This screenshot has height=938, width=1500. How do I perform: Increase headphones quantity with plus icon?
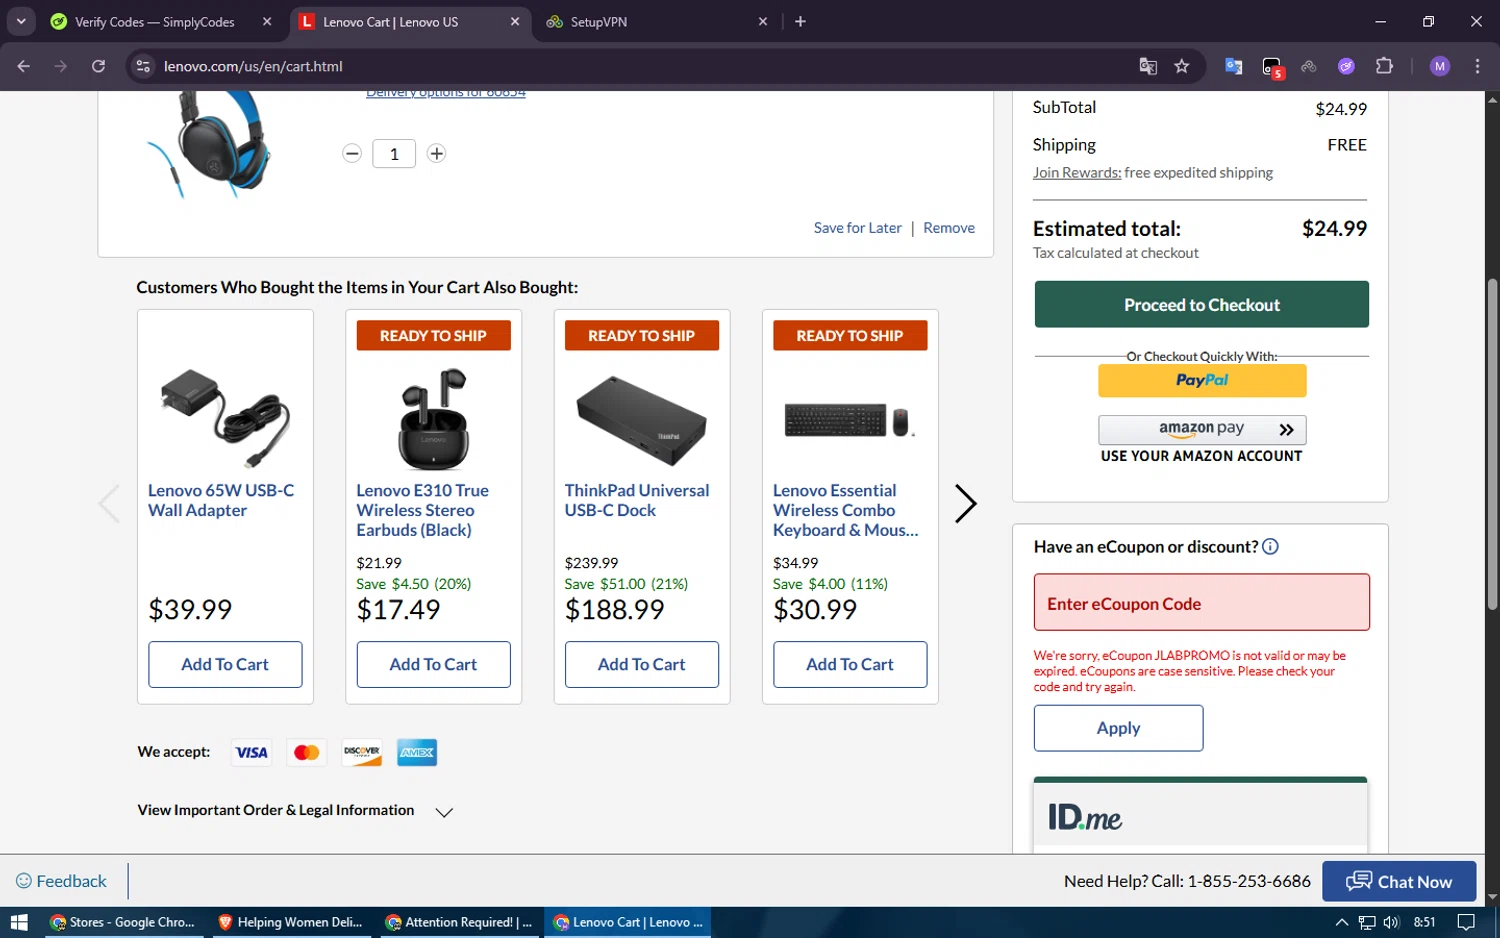pos(436,153)
